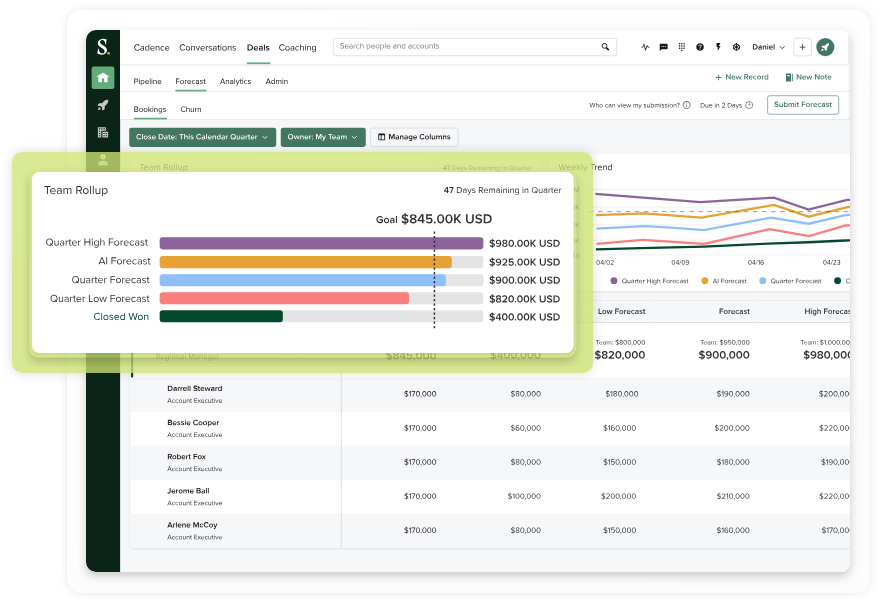Click the purple Quarter High Forecast bar
Screen dimensions: 880x603
[x=321, y=243]
